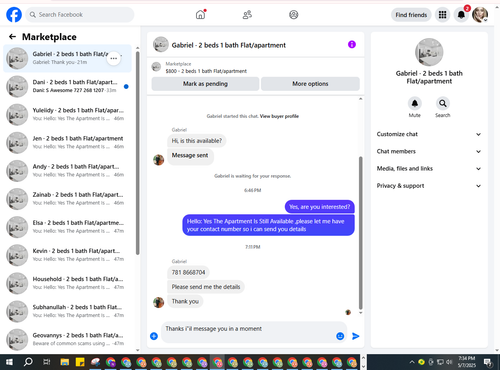
Task: Open Sticky Notes on the taskbar
Action: (80, 362)
